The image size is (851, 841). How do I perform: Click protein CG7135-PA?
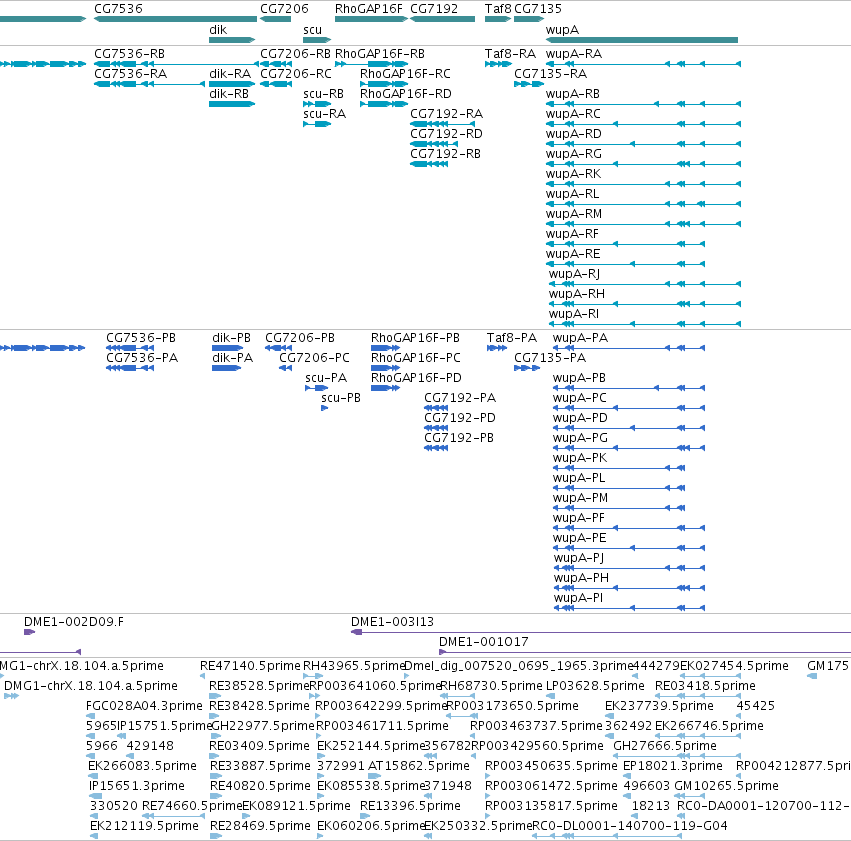pos(550,358)
